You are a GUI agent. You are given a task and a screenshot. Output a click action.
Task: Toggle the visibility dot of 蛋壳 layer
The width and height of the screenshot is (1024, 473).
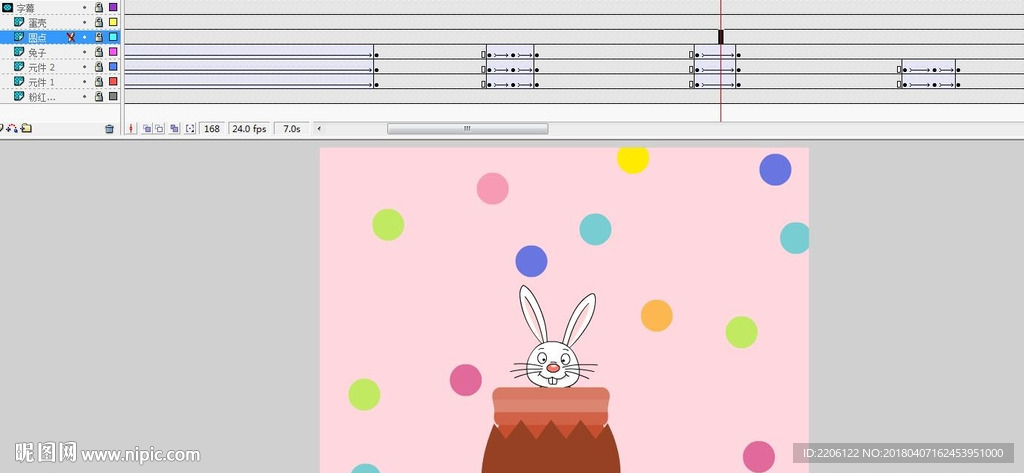click(84, 22)
